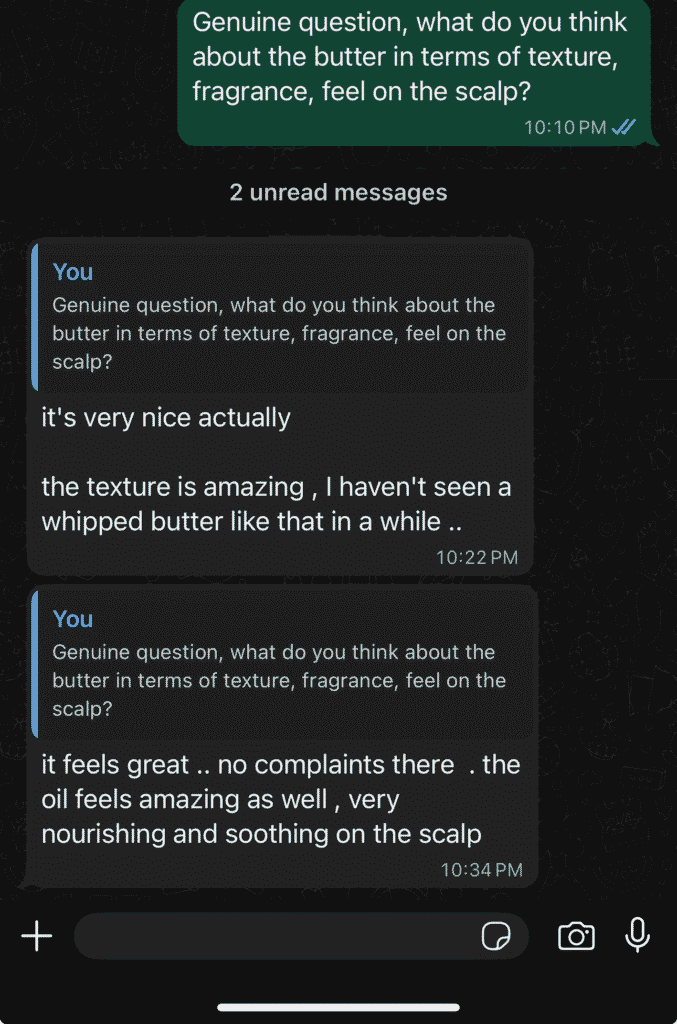The width and height of the screenshot is (677, 1024).
Task: Tap the "2 unread messages" divider
Action: tap(338, 192)
